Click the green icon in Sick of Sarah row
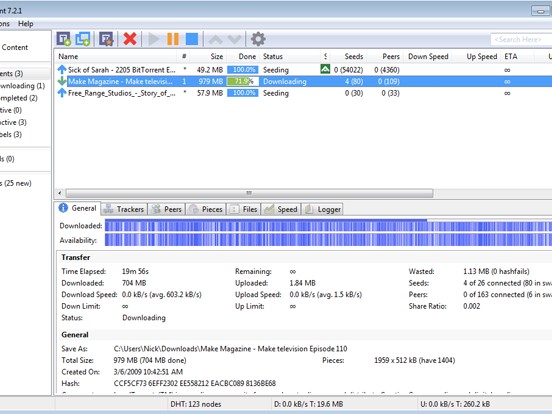The image size is (552, 414). (325, 69)
